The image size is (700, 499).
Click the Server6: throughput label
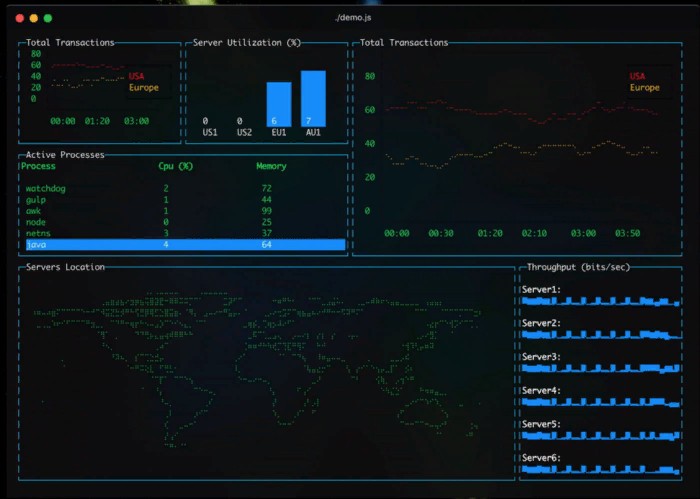541,457
